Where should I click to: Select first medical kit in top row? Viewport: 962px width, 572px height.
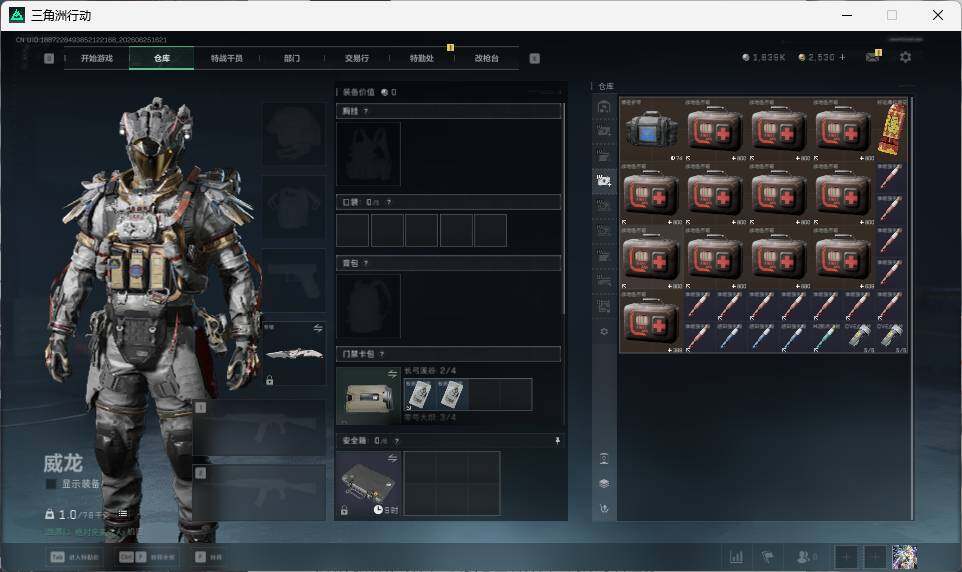point(715,129)
